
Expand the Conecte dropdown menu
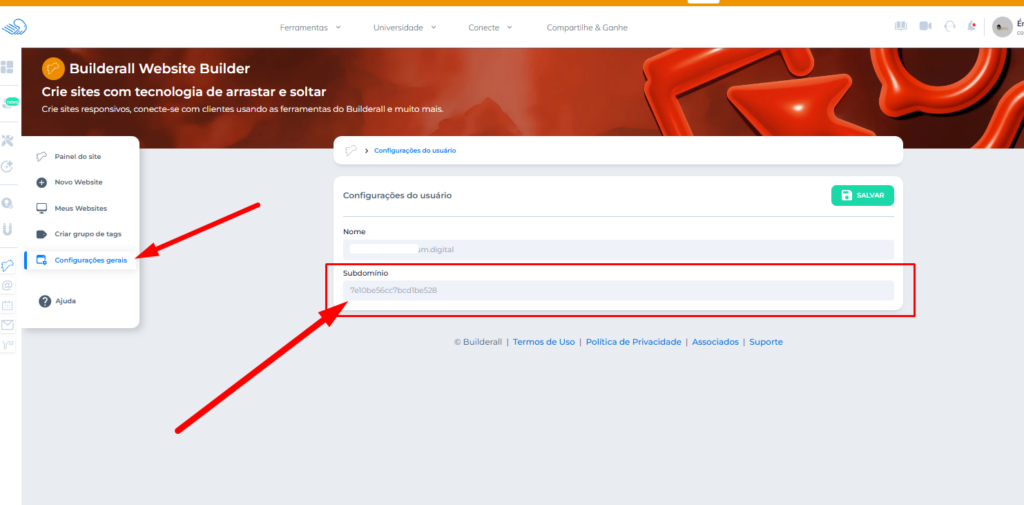coord(490,27)
